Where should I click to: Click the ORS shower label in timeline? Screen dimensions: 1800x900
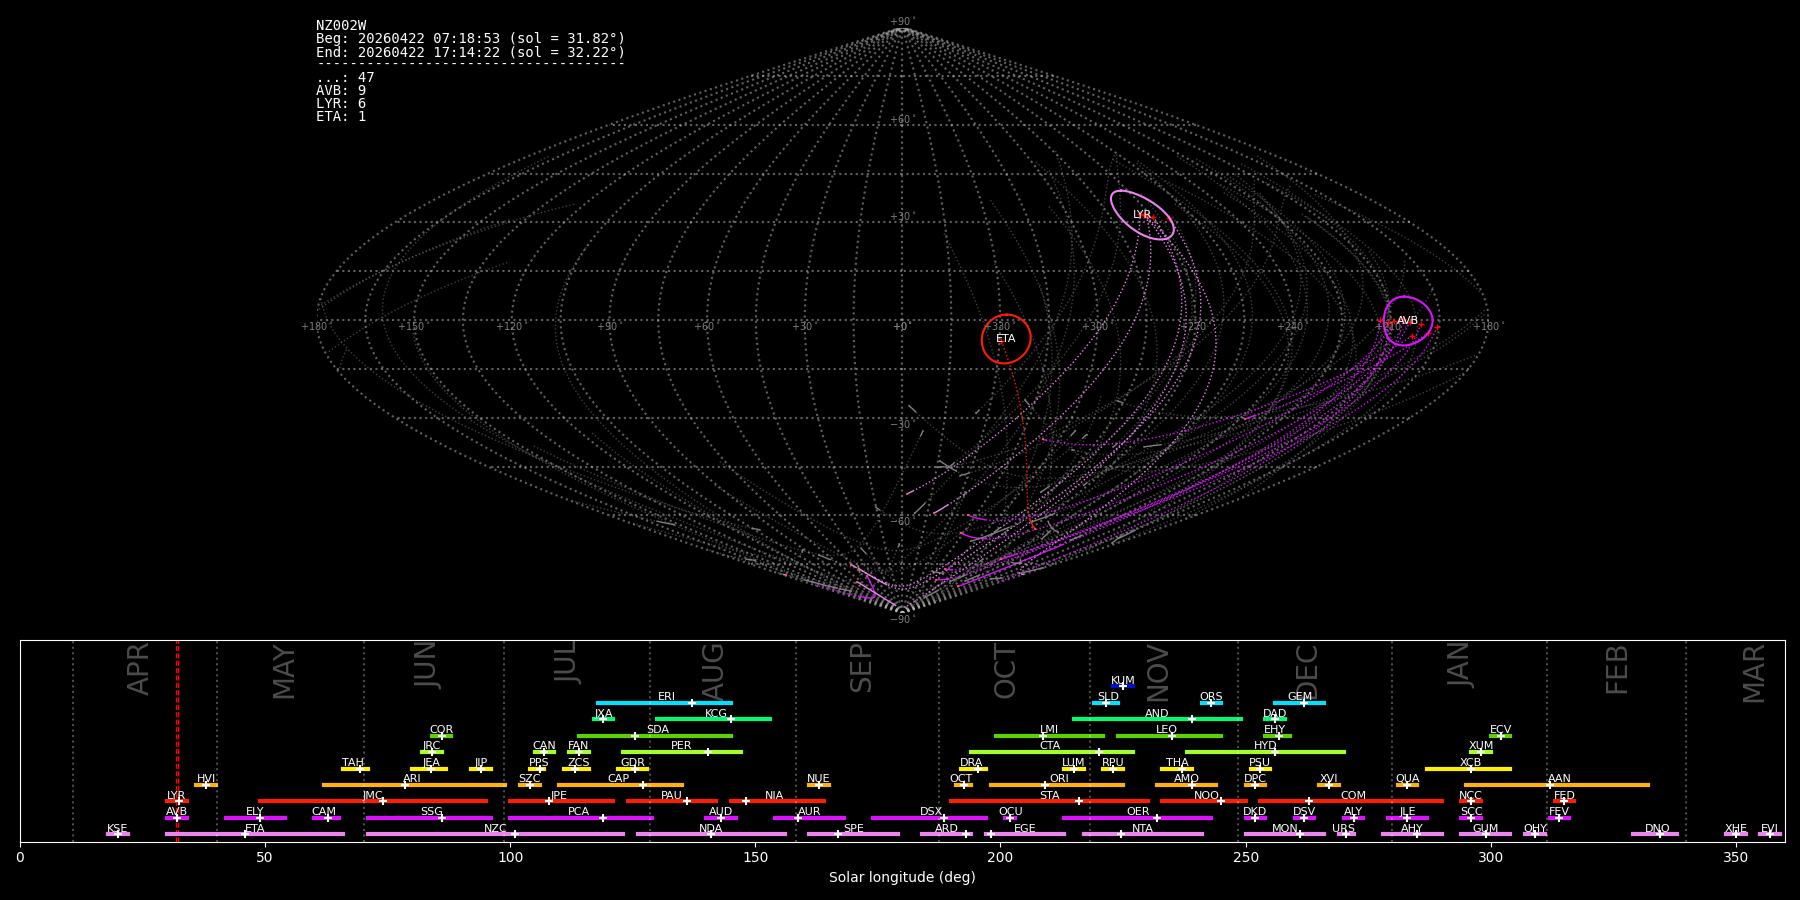click(1211, 697)
